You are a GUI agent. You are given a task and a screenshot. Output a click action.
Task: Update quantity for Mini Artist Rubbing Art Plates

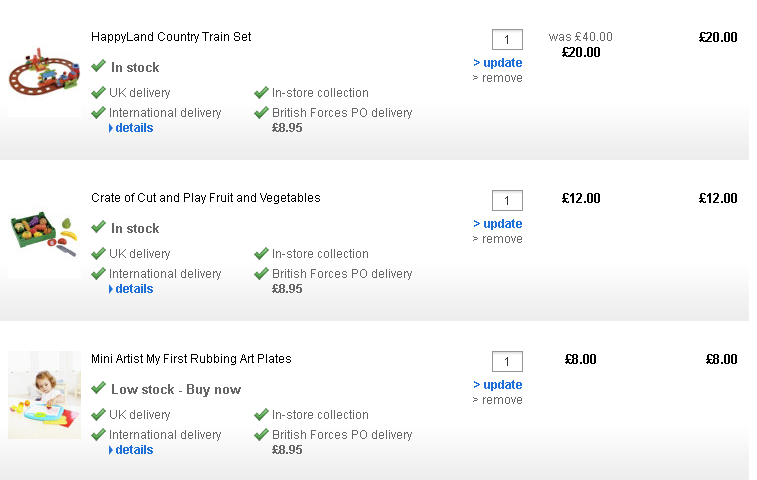click(498, 385)
